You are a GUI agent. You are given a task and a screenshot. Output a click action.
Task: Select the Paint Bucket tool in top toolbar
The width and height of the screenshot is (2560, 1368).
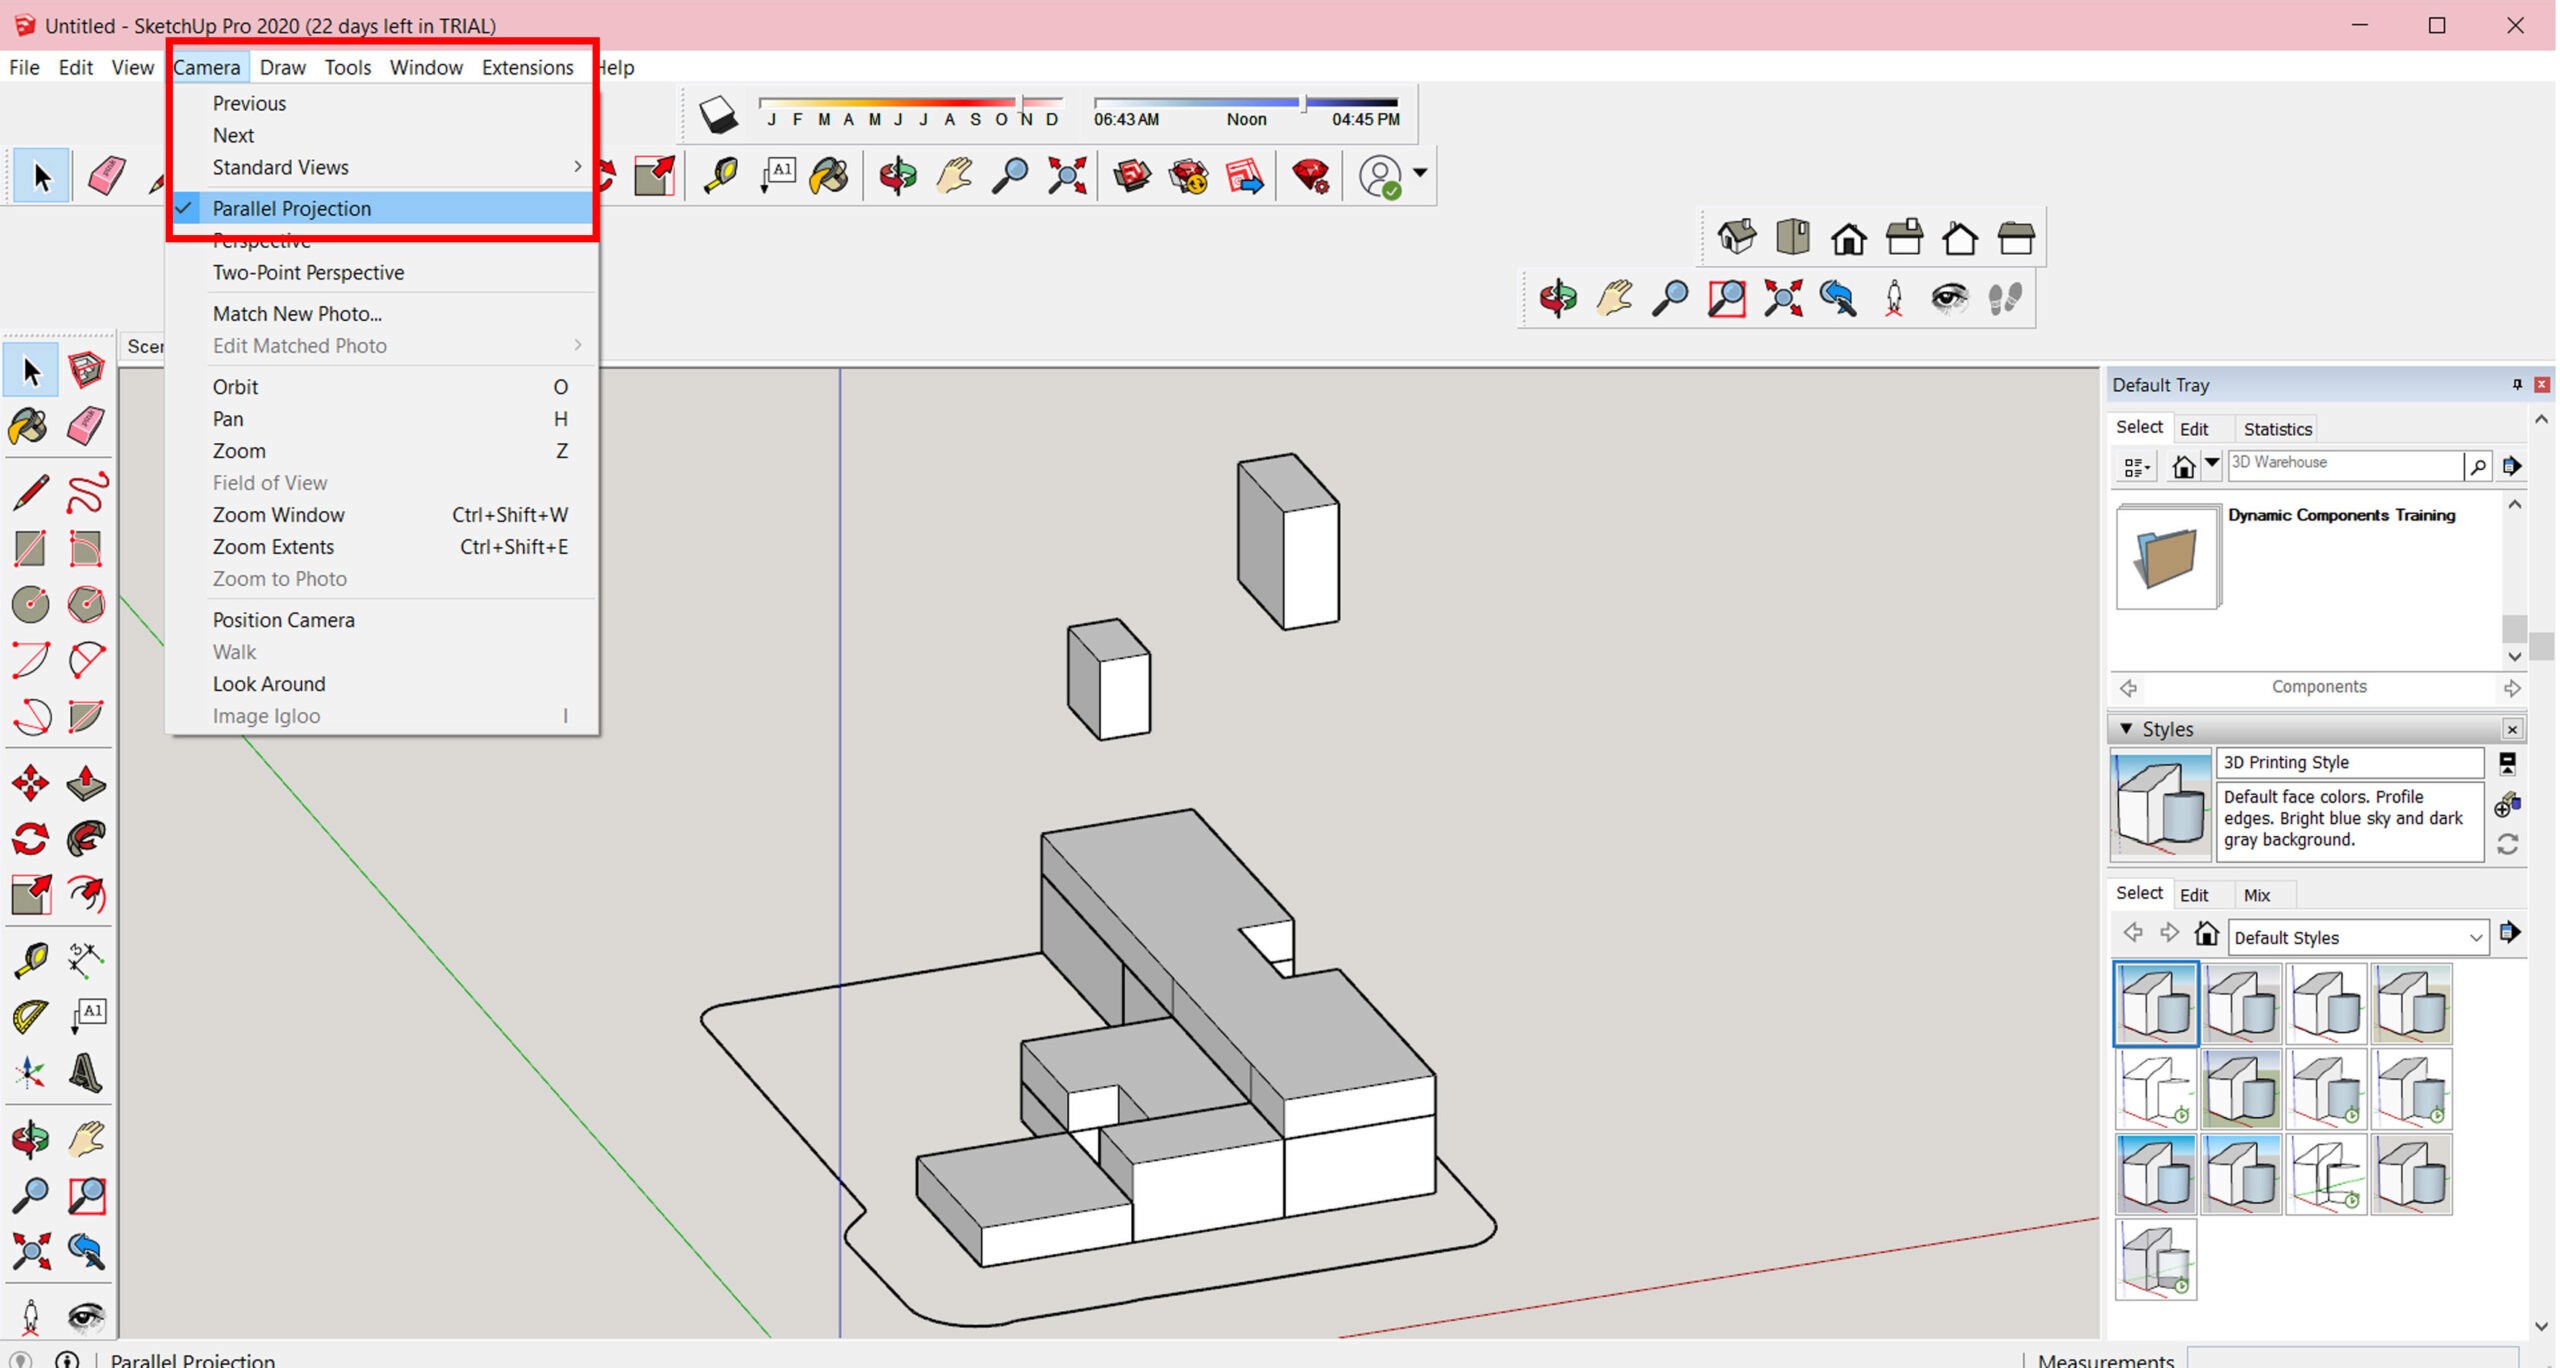coord(830,176)
